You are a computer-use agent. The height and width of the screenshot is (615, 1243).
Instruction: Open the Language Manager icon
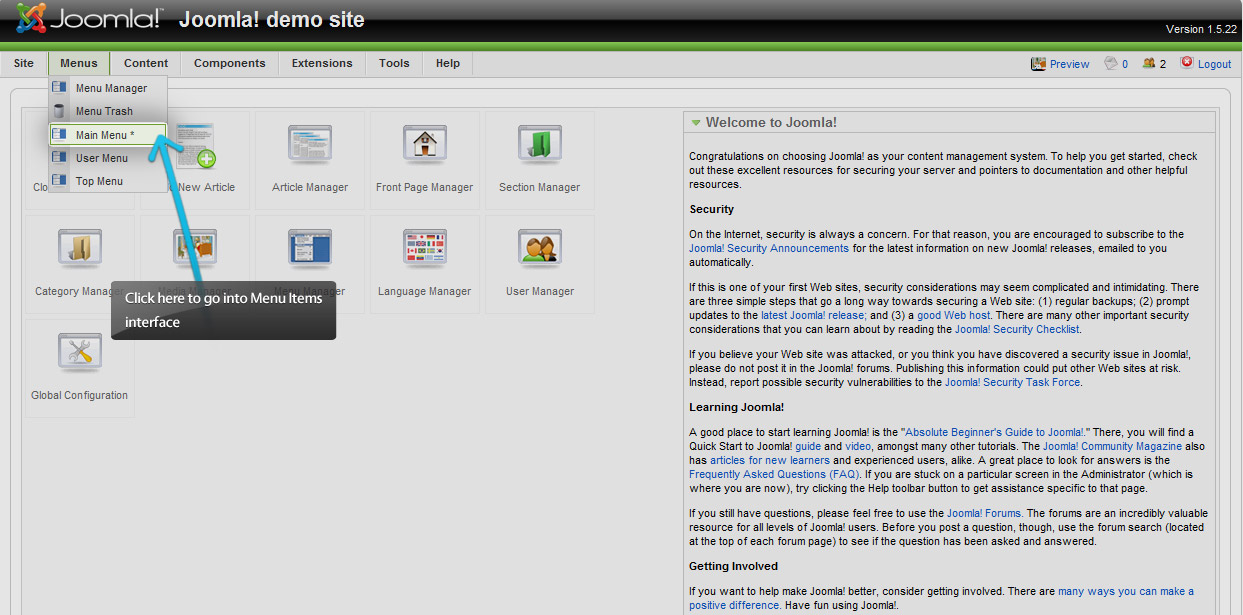(x=425, y=264)
